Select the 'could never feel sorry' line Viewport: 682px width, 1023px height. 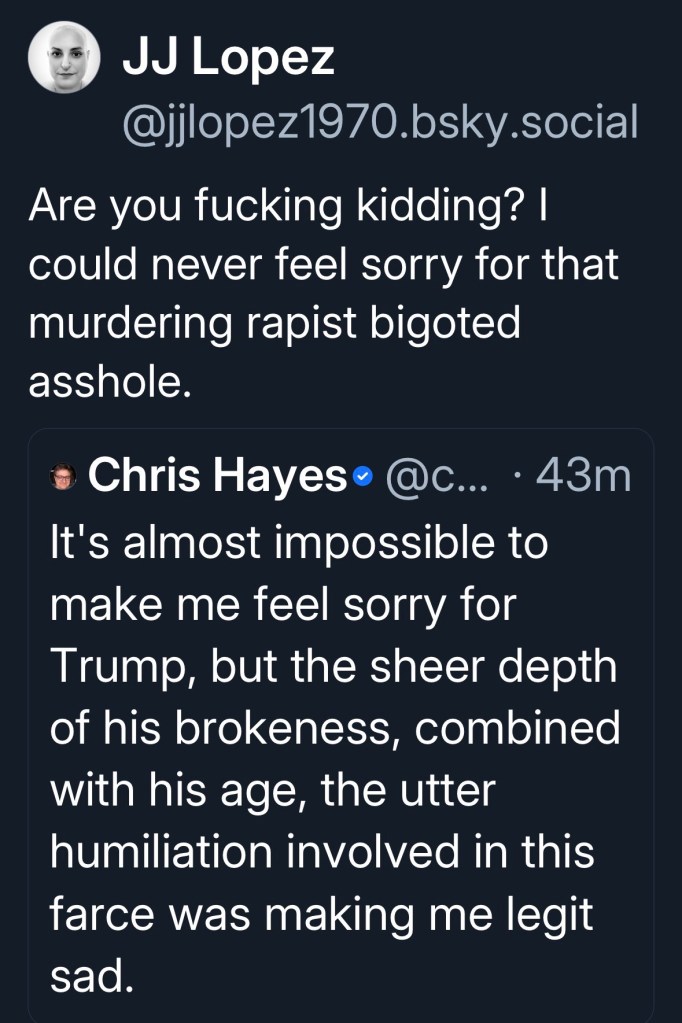pyautogui.click(x=323, y=265)
